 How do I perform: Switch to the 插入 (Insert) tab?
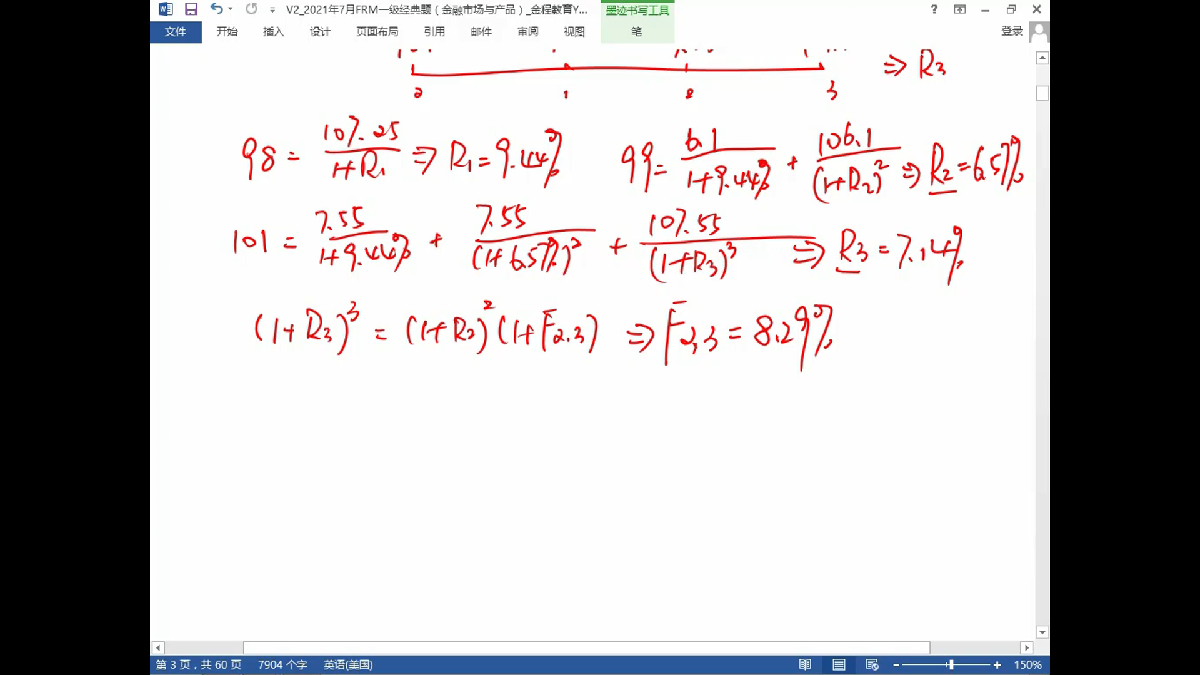pos(273,32)
